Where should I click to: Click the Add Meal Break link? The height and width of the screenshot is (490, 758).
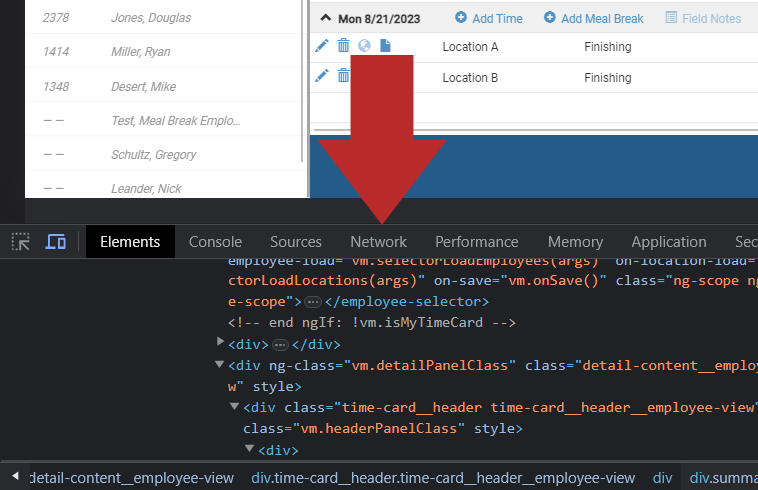pos(602,18)
